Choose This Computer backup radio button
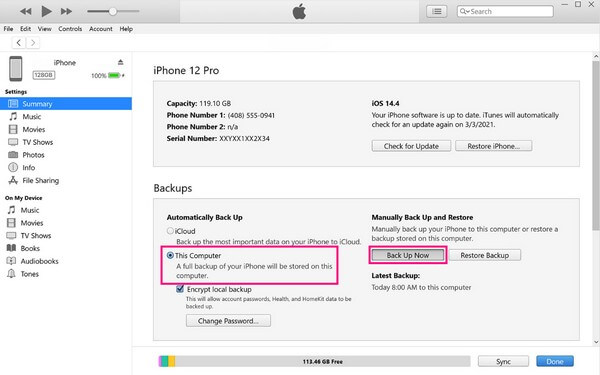The height and width of the screenshot is (375, 600). (x=170, y=255)
